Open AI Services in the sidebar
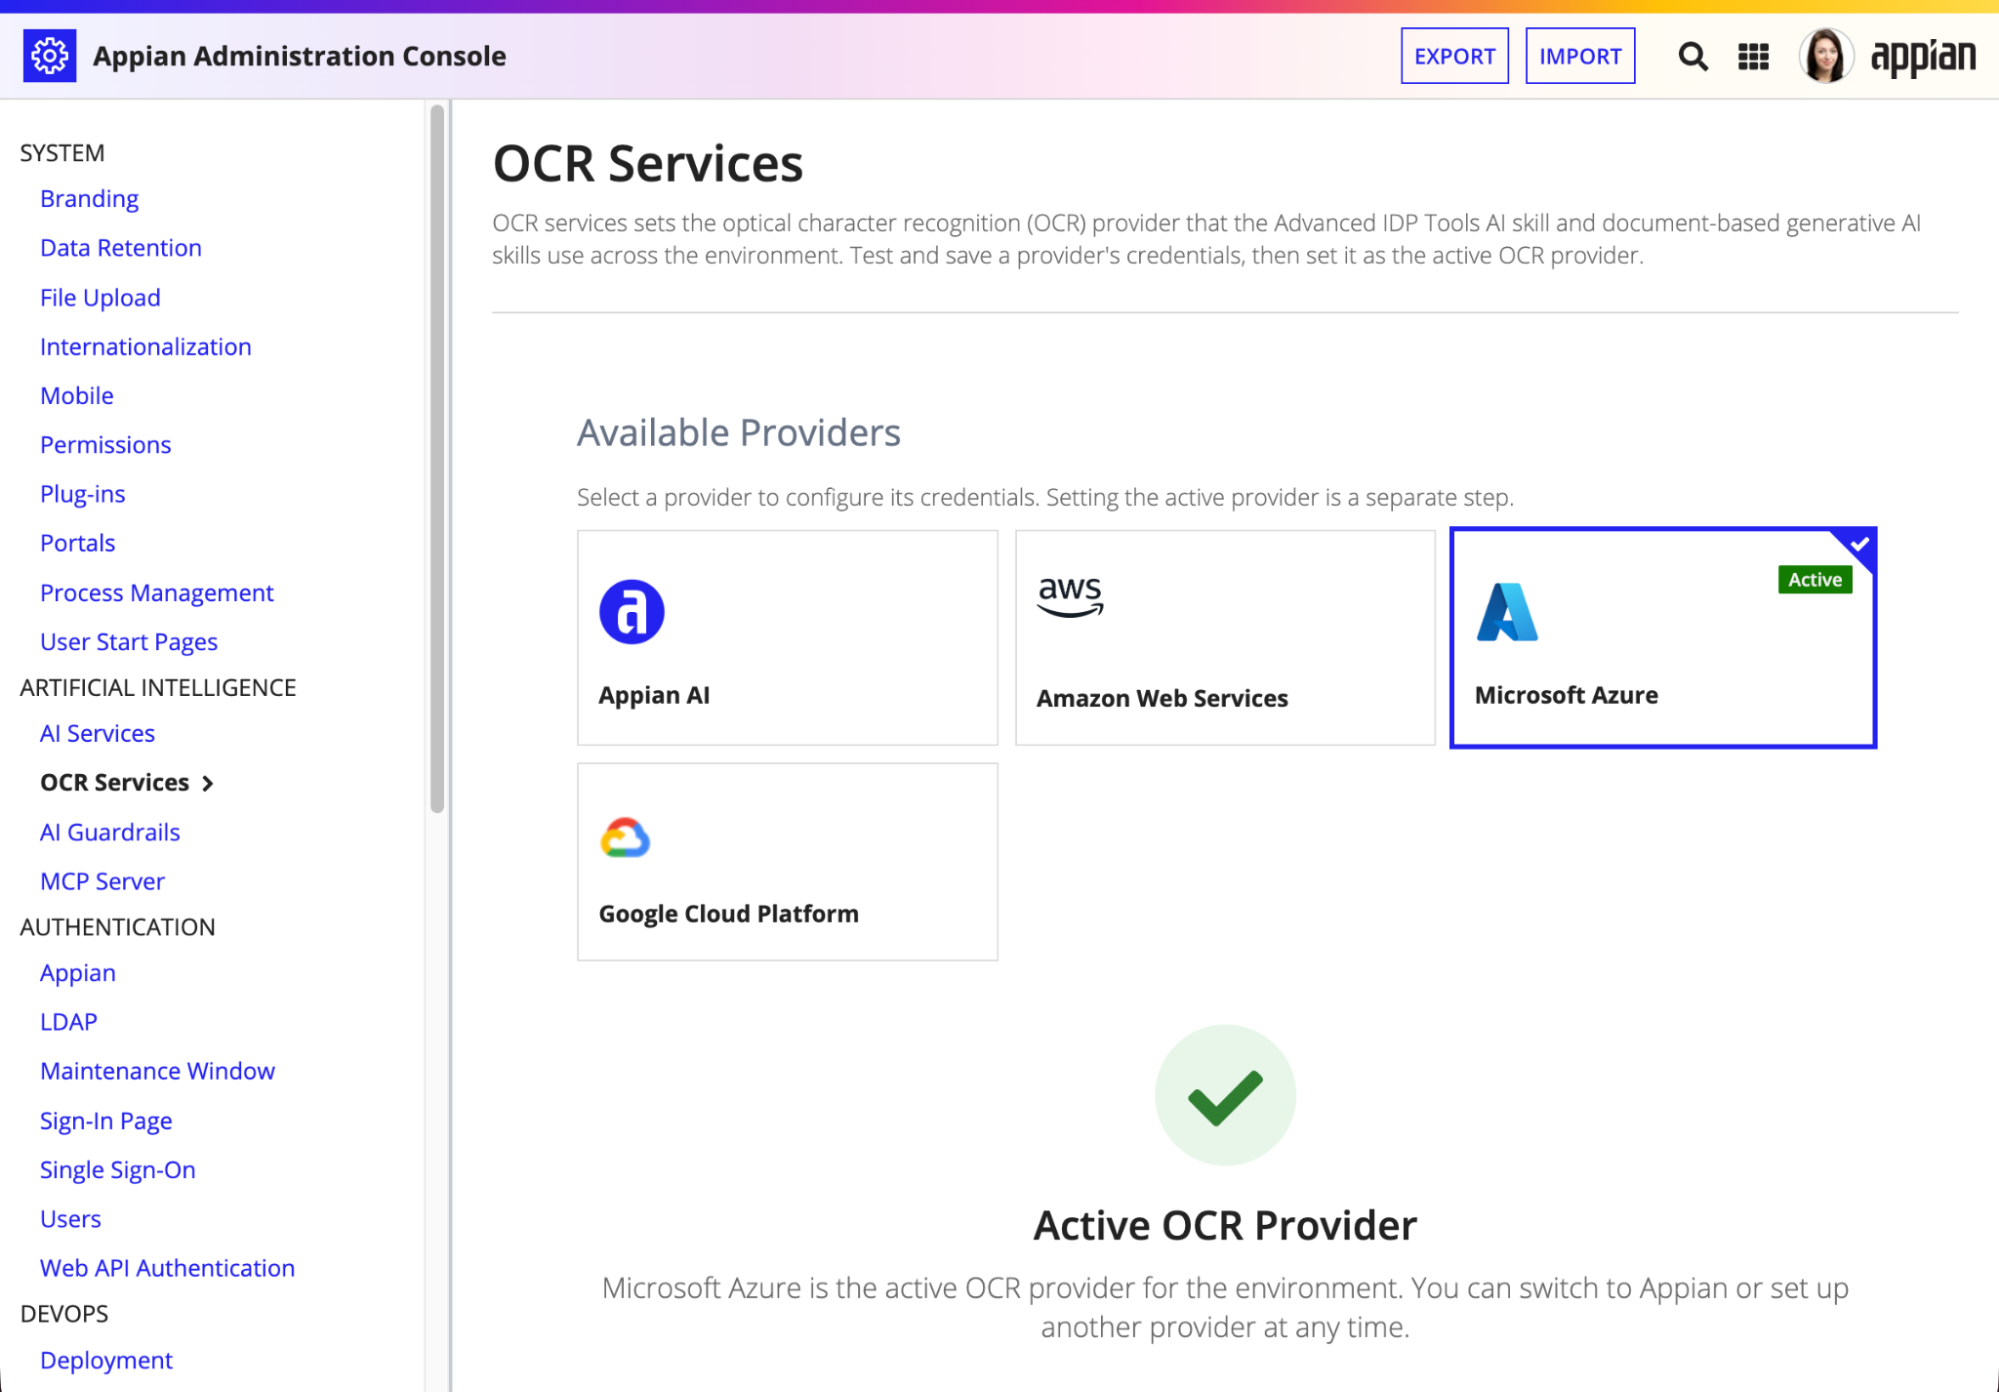Viewport: 1999px width, 1392px height. [98, 734]
